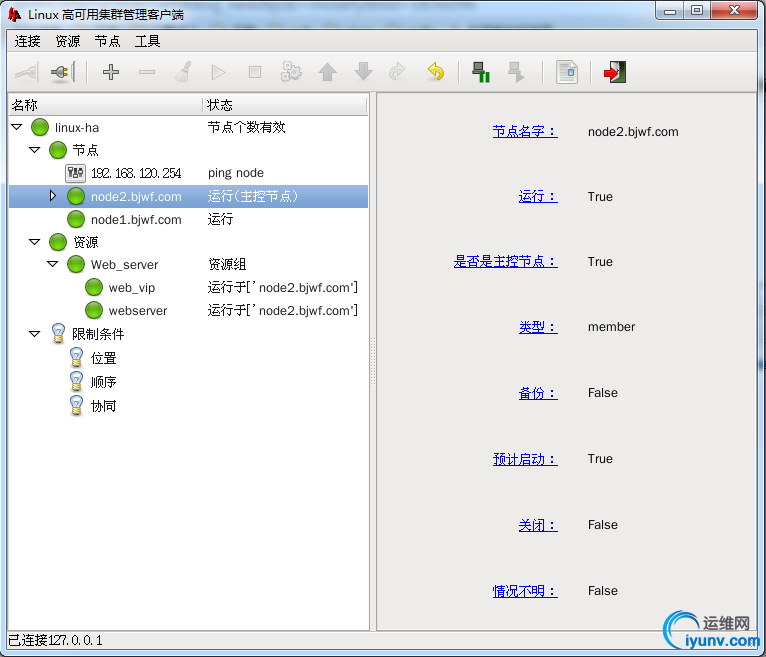Screen dimensions: 766x657
Task: Collapse the 限制条件 tree branch
Action: click(34, 334)
